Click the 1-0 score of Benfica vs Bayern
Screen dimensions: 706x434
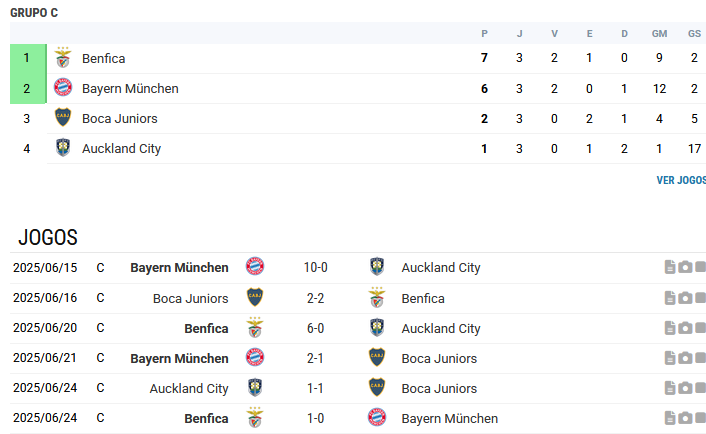(x=316, y=418)
